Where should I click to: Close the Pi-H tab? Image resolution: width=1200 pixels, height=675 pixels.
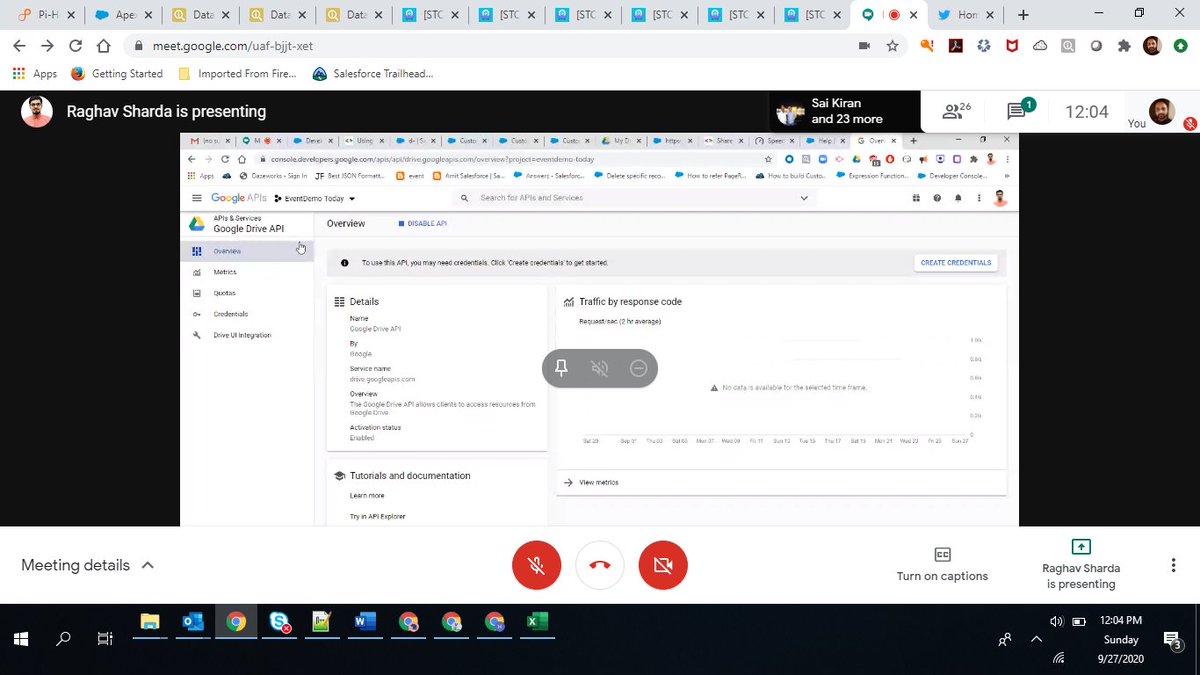[x=69, y=15]
